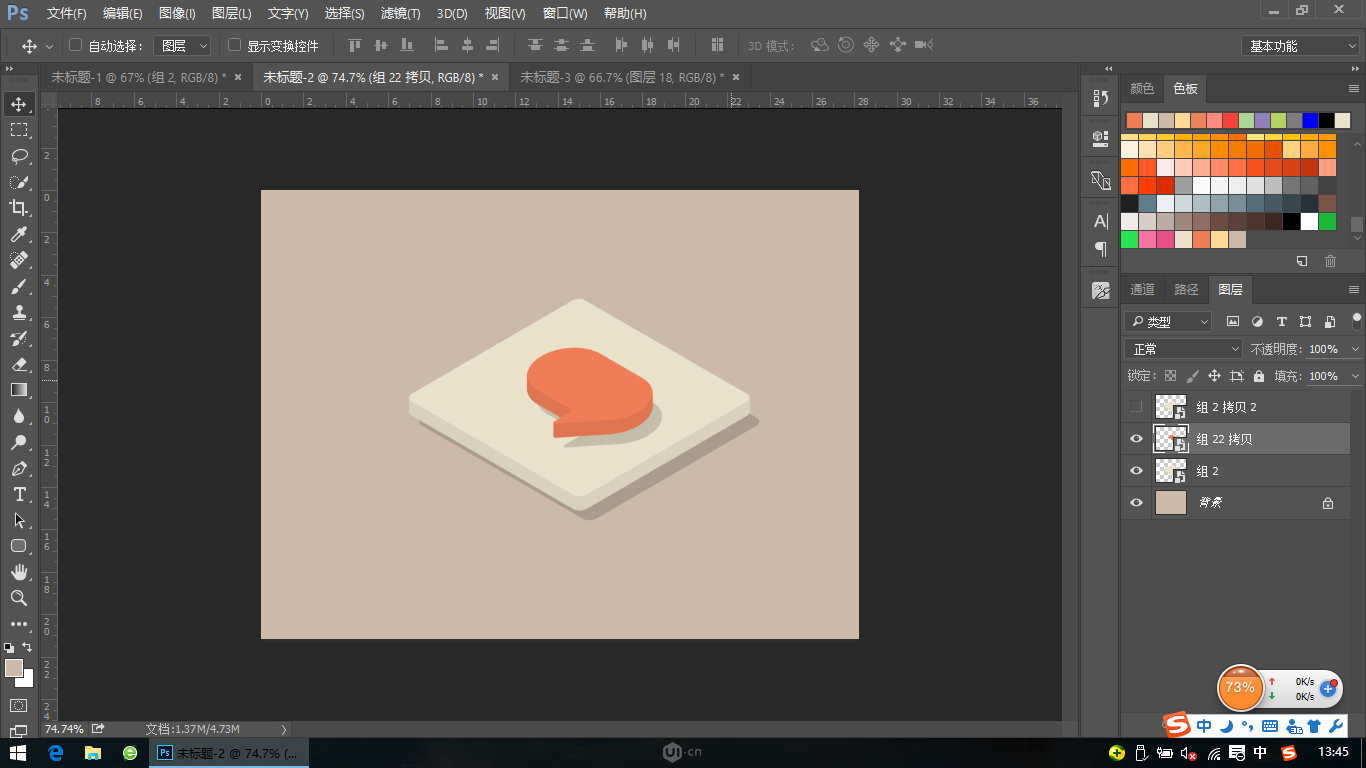Viewport: 1366px width, 768px height.
Task: Open the 正常 blend mode dropdown
Action: coord(1183,349)
